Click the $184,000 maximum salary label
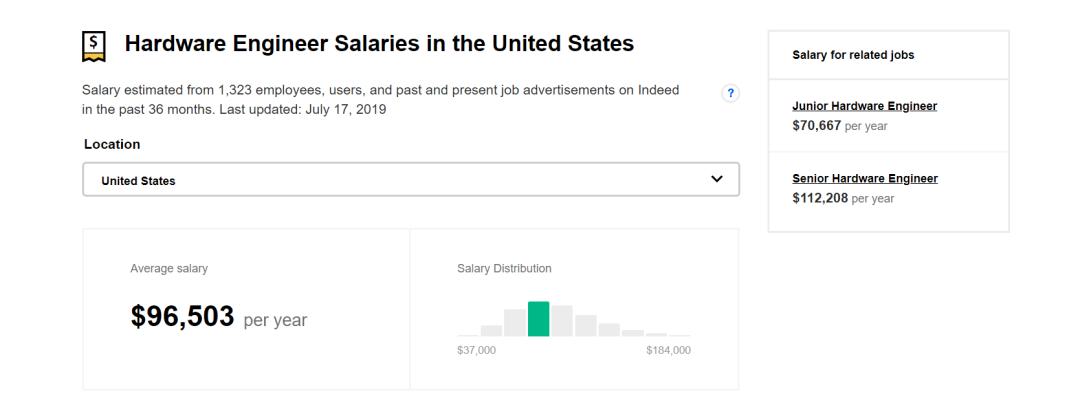1080x405 pixels. click(x=668, y=350)
